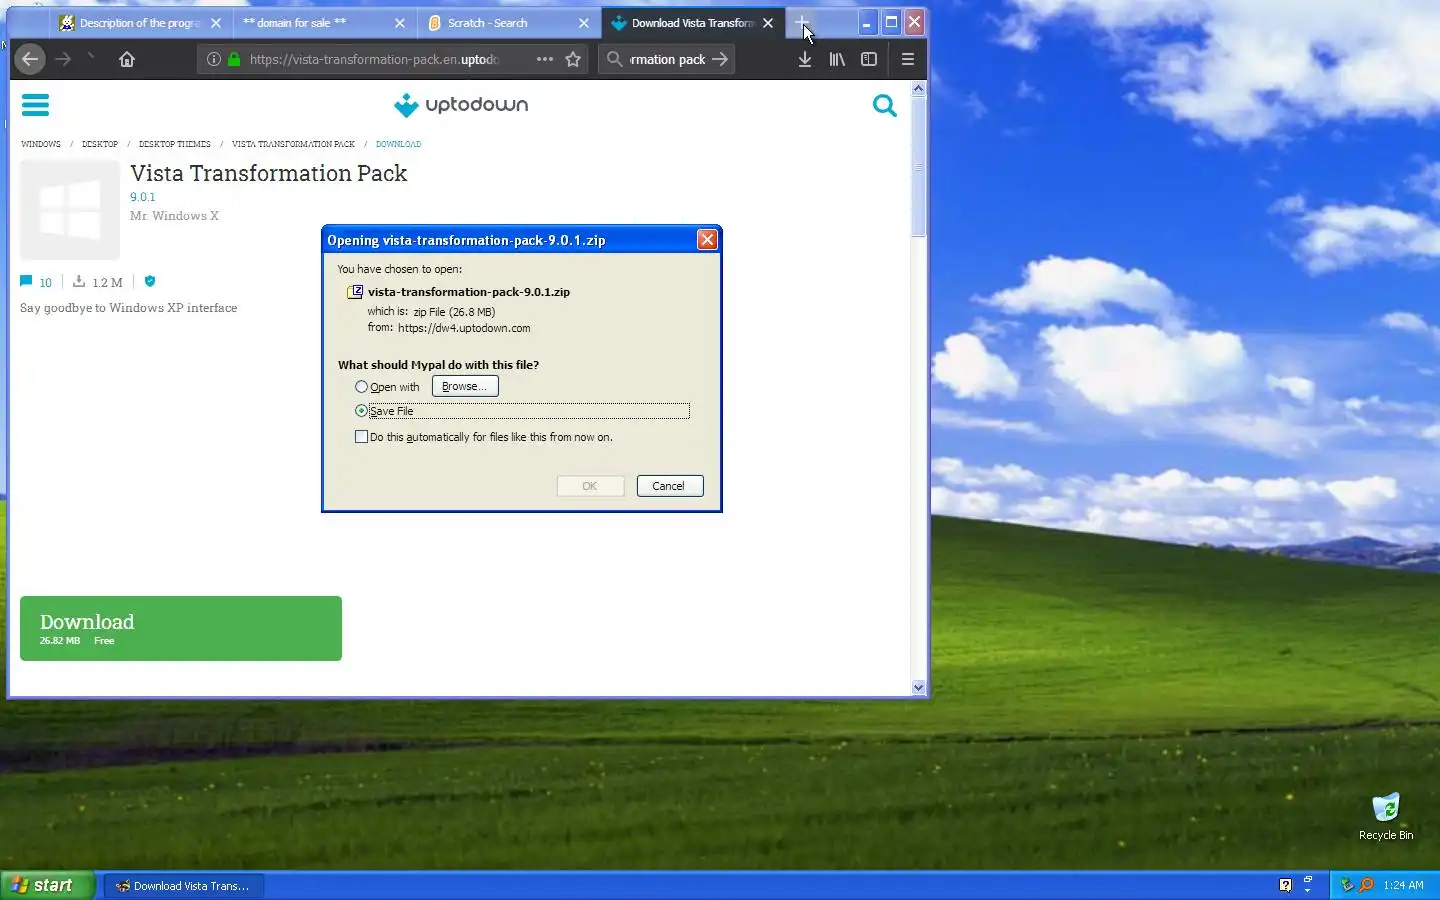Screen dimensions: 1440x900
Task: Open the VISTA TRANSFORMATION PACK breadcrumb link
Action: coord(293,144)
